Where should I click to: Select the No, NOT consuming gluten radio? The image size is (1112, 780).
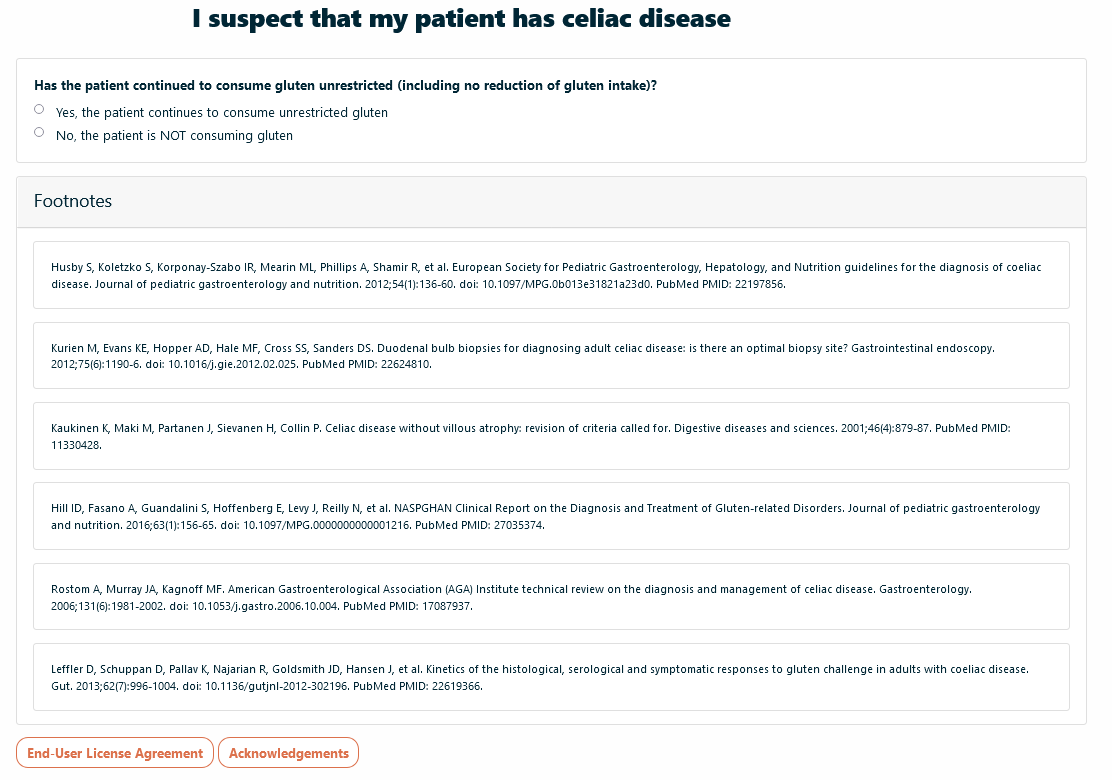pos(39,132)
